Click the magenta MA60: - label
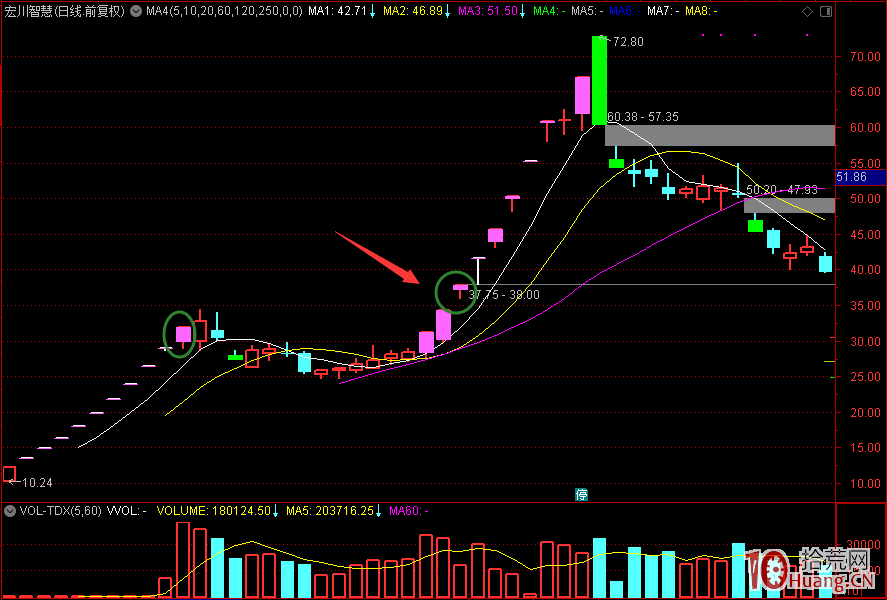 coord(409,511)
